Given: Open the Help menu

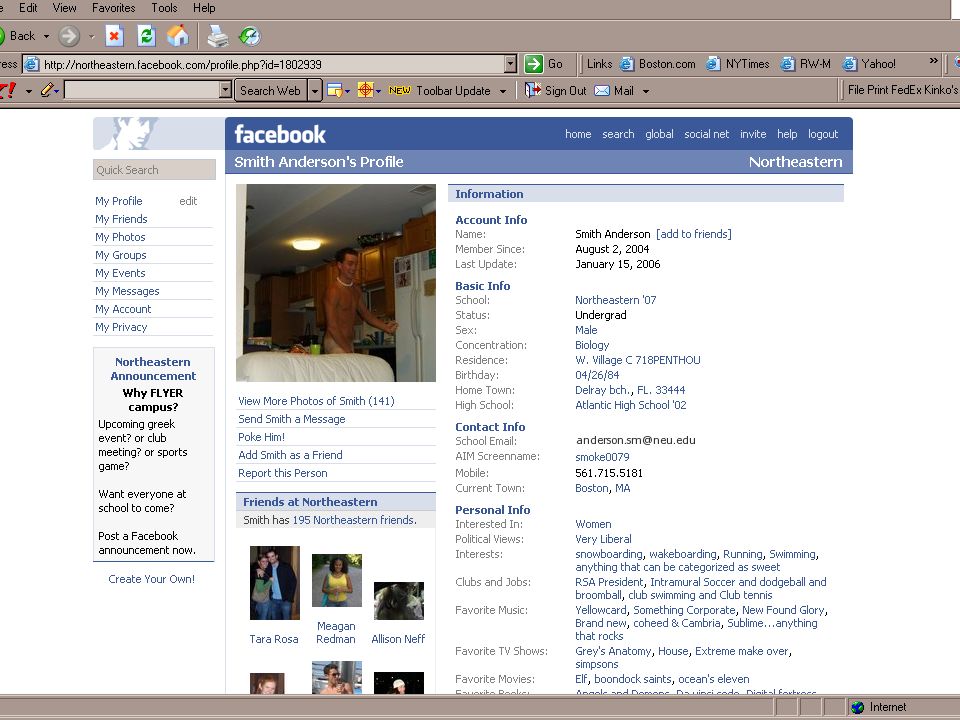Looking at the screenshot, I should 204,8.
